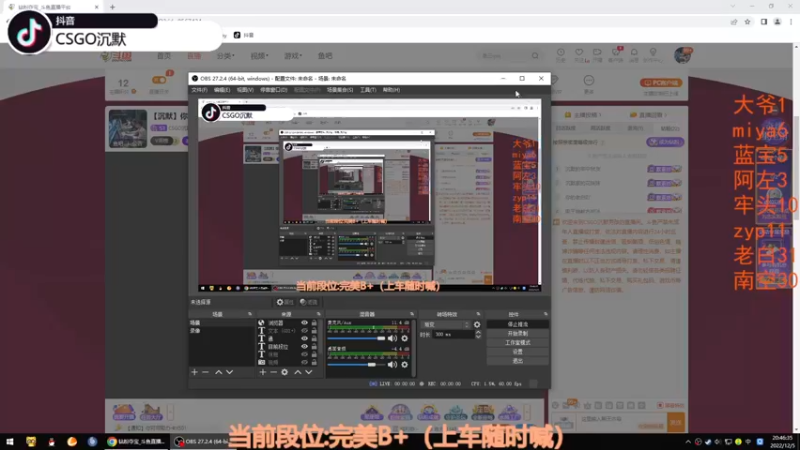The image size is (800, 450).
Task: Mute the 桌面音频 channel speaker icon
Action: tap(392, 365)
